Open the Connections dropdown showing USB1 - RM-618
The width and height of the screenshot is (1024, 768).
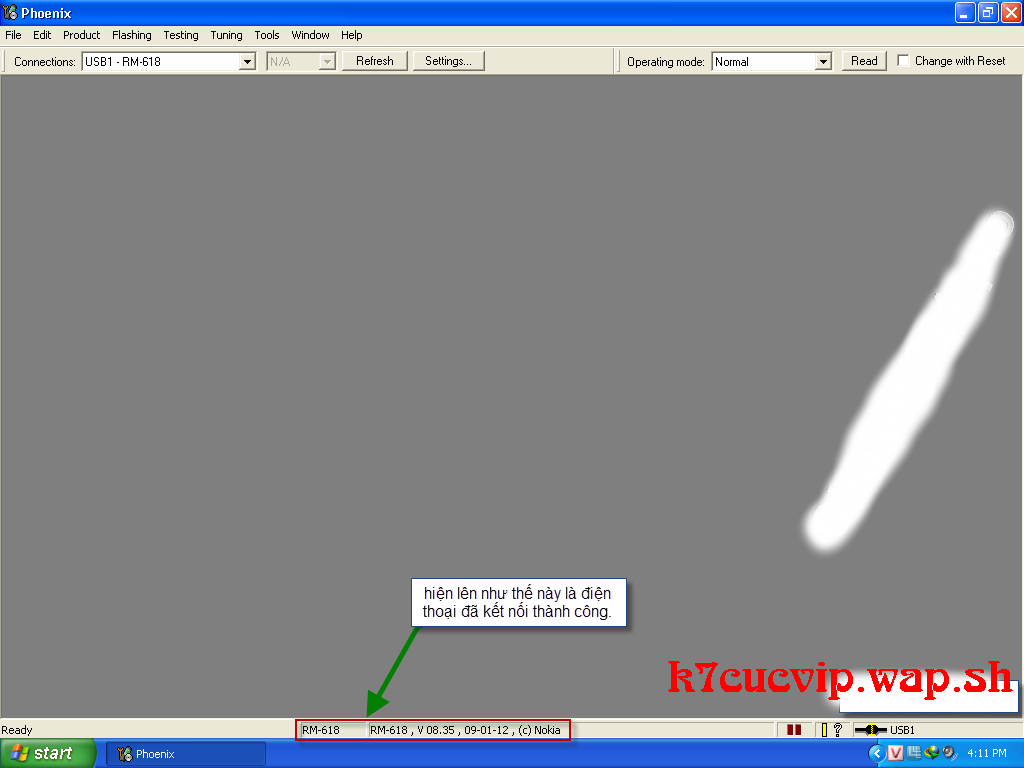coord(247,62)
